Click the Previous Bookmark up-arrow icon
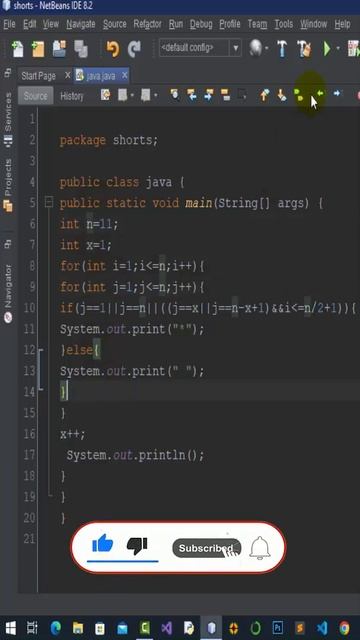Viewport: 360px width, 640px height. click(264, 95)
